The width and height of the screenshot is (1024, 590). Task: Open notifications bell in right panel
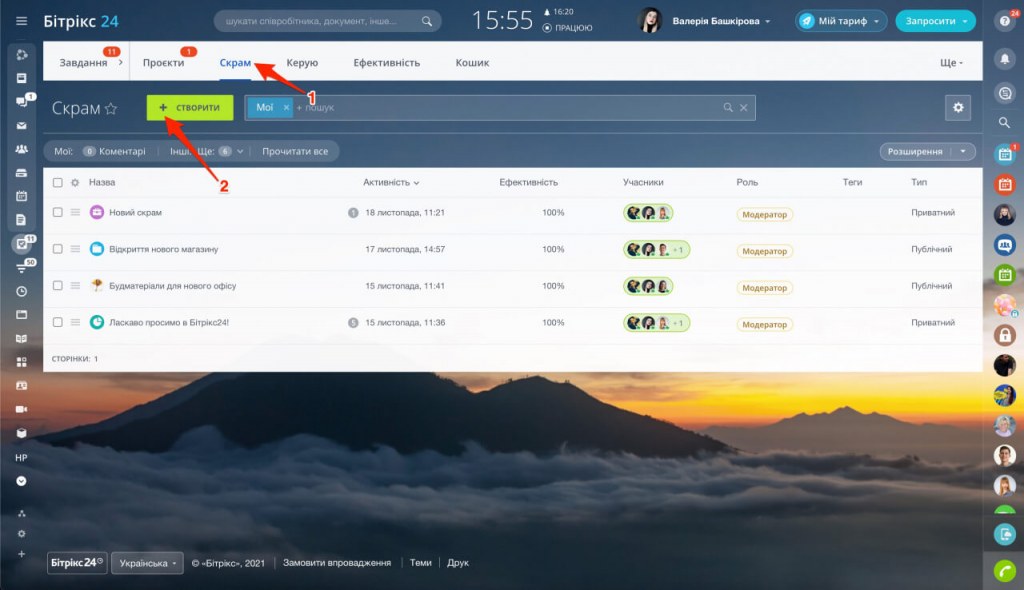coord(1004,59)
